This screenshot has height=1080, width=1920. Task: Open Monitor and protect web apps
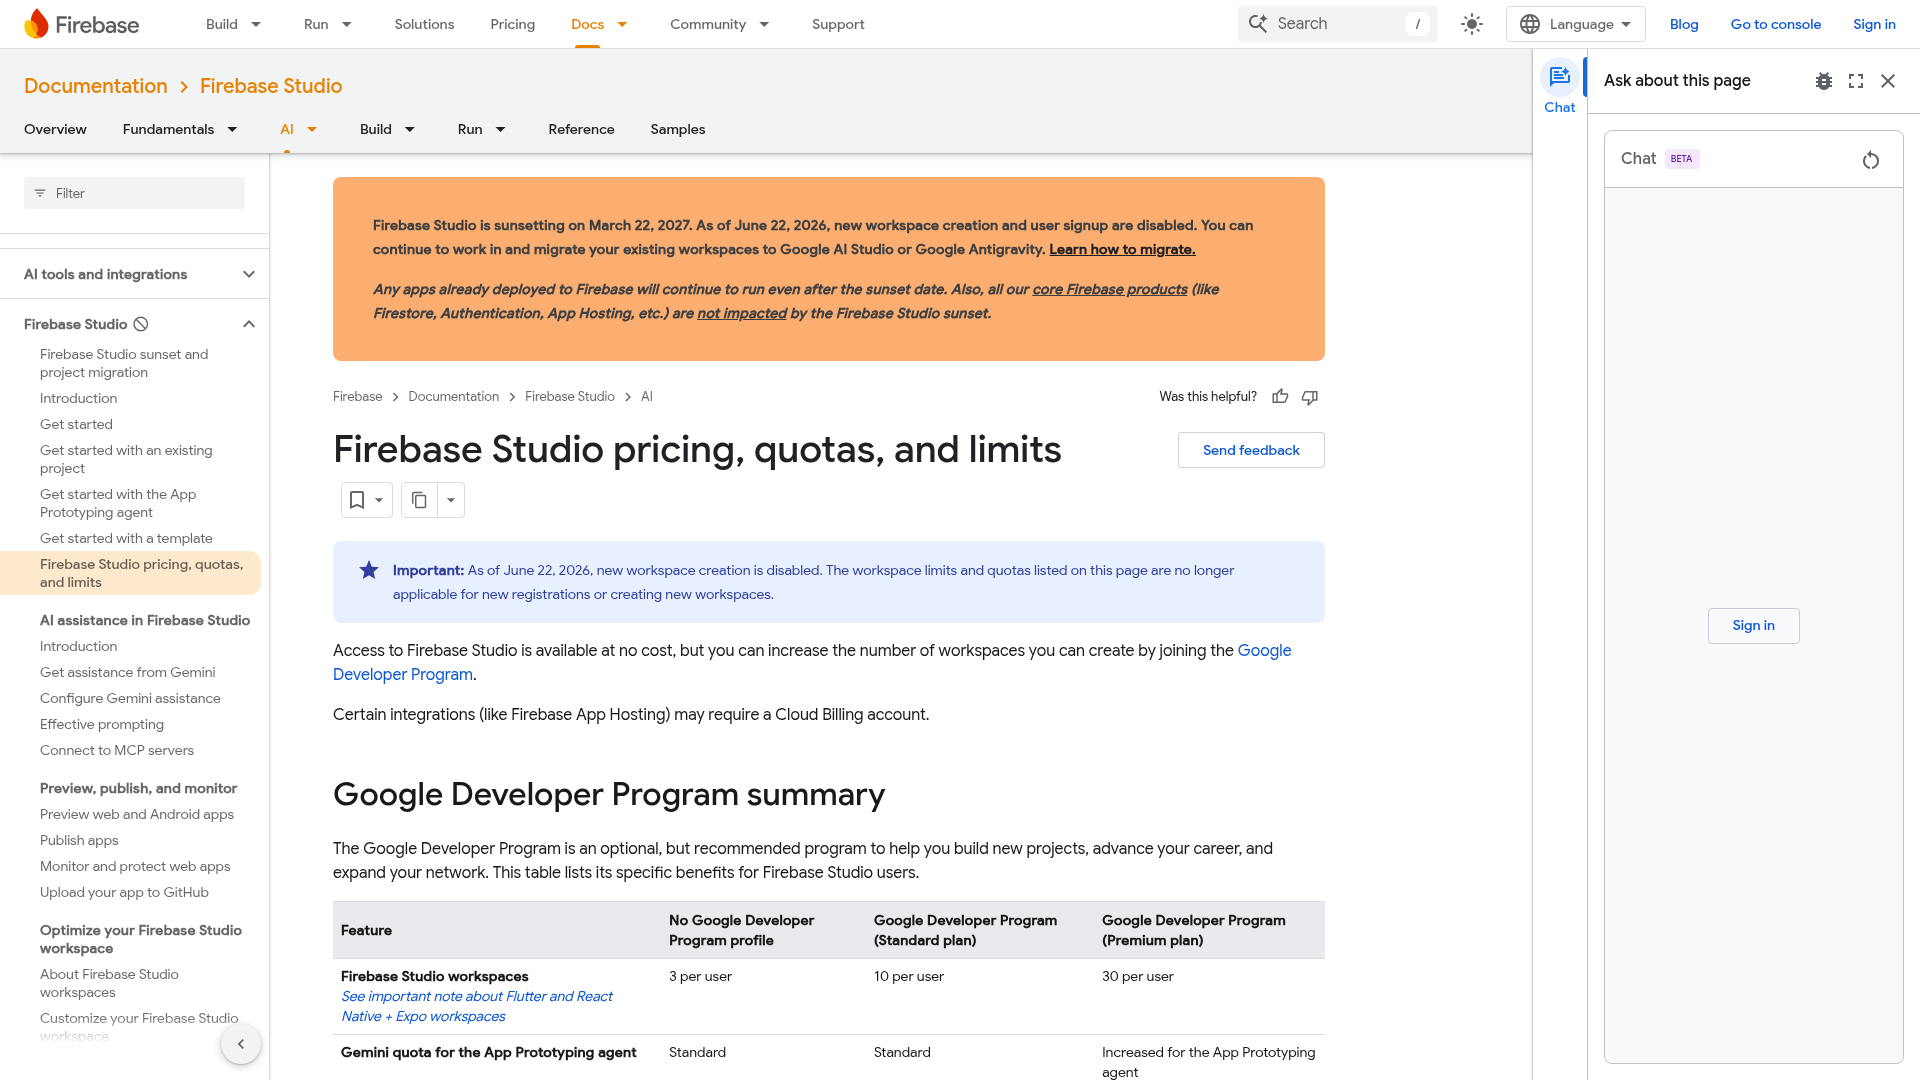point(135,866)
